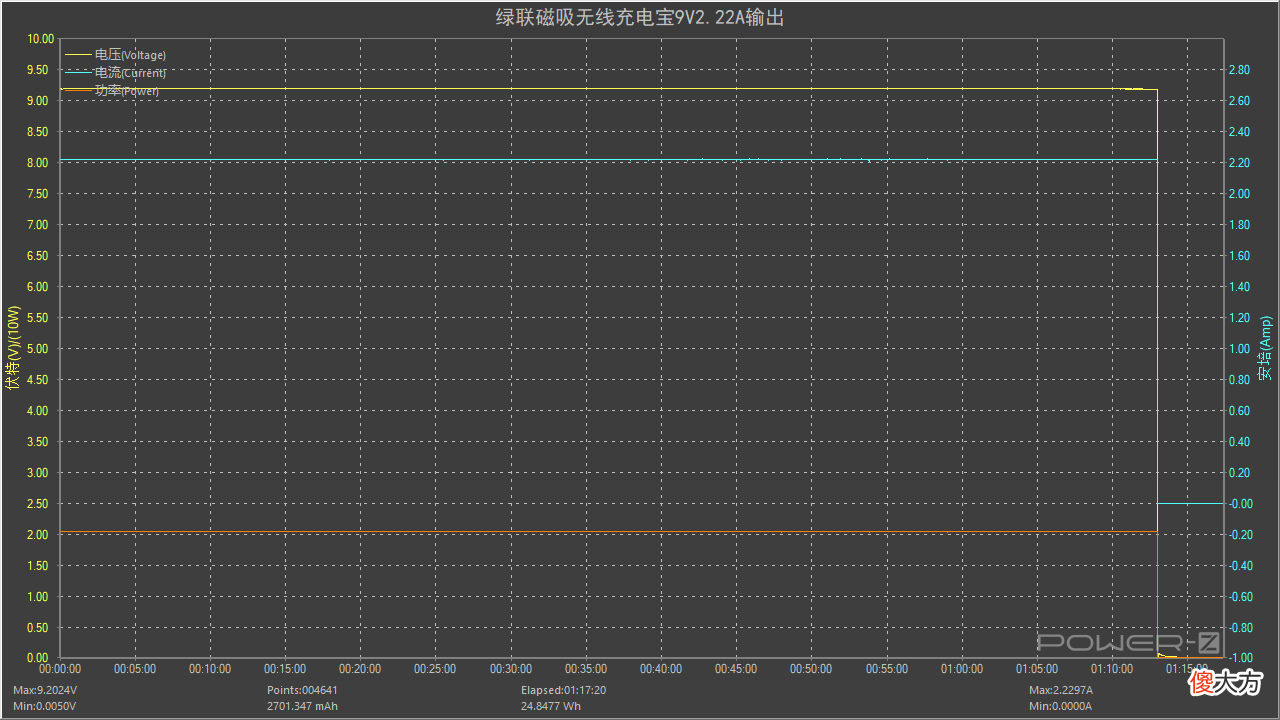Select the 00:10:00 time tick
This screenshot has width=1280, height=720.
(x=210, y=670)
